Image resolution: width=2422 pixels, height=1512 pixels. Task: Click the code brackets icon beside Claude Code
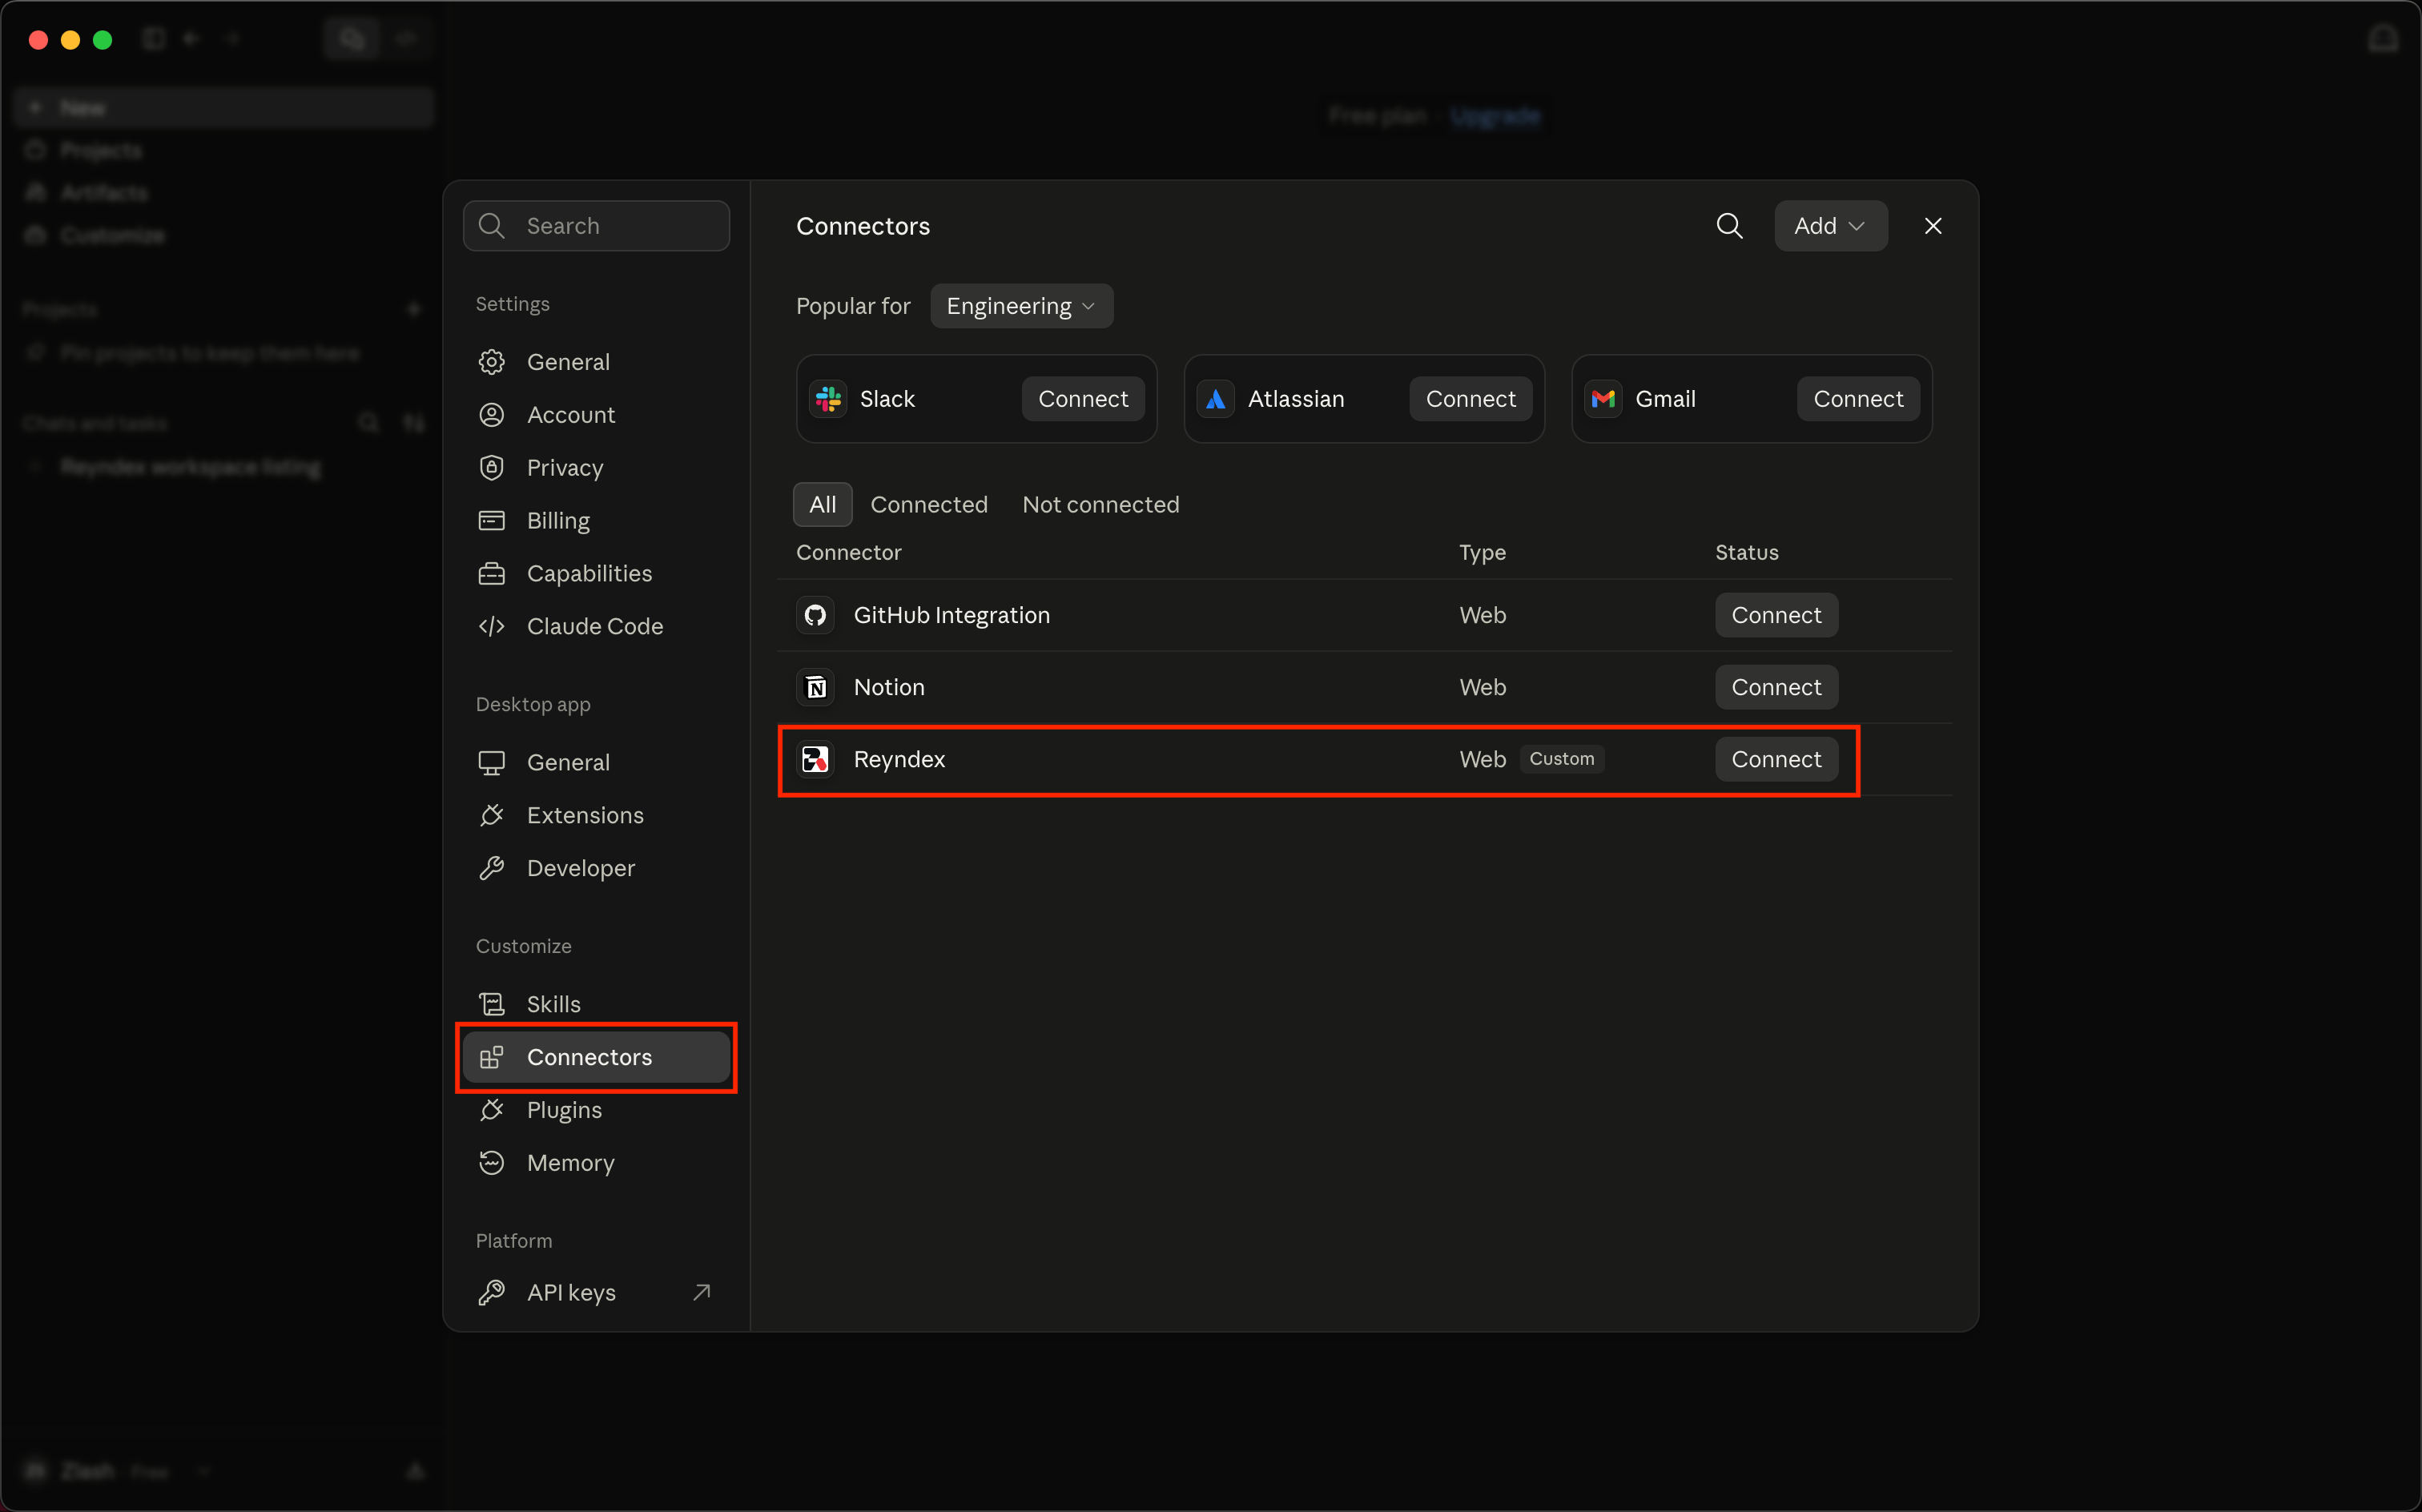click(491, 626)
